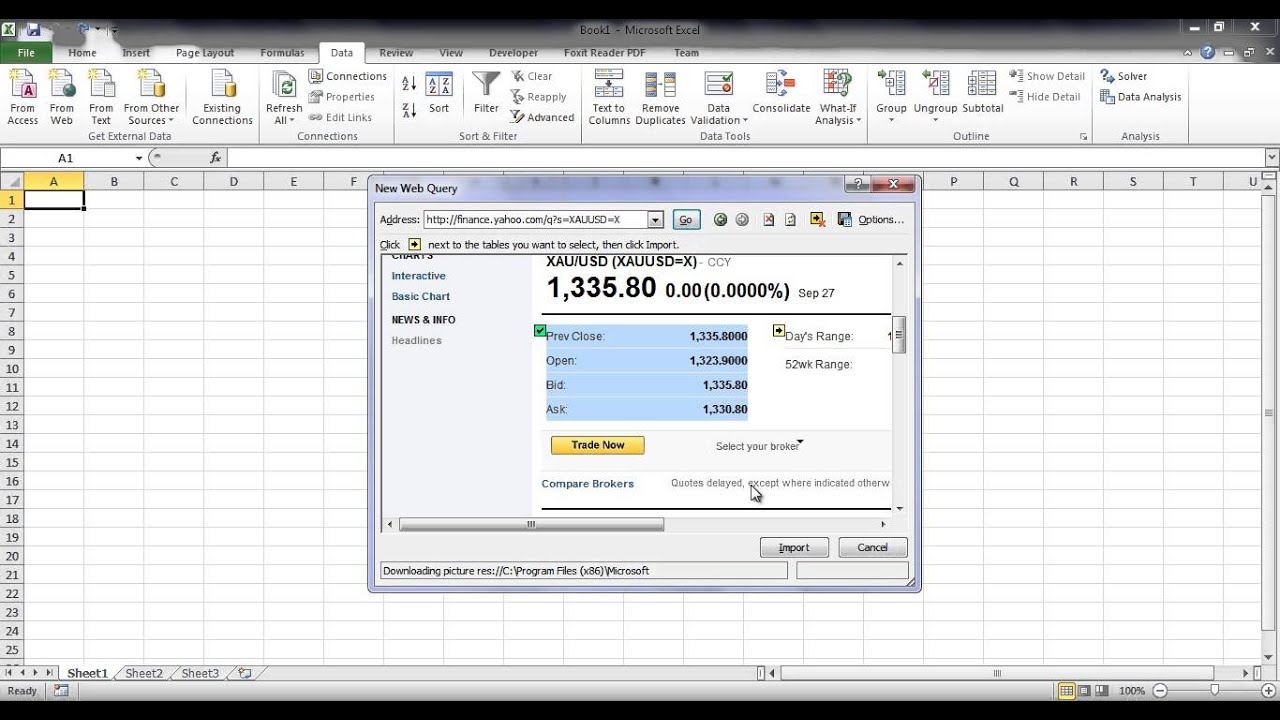
Task: Open Data Analysis tool
Action: coord(1141,97)
